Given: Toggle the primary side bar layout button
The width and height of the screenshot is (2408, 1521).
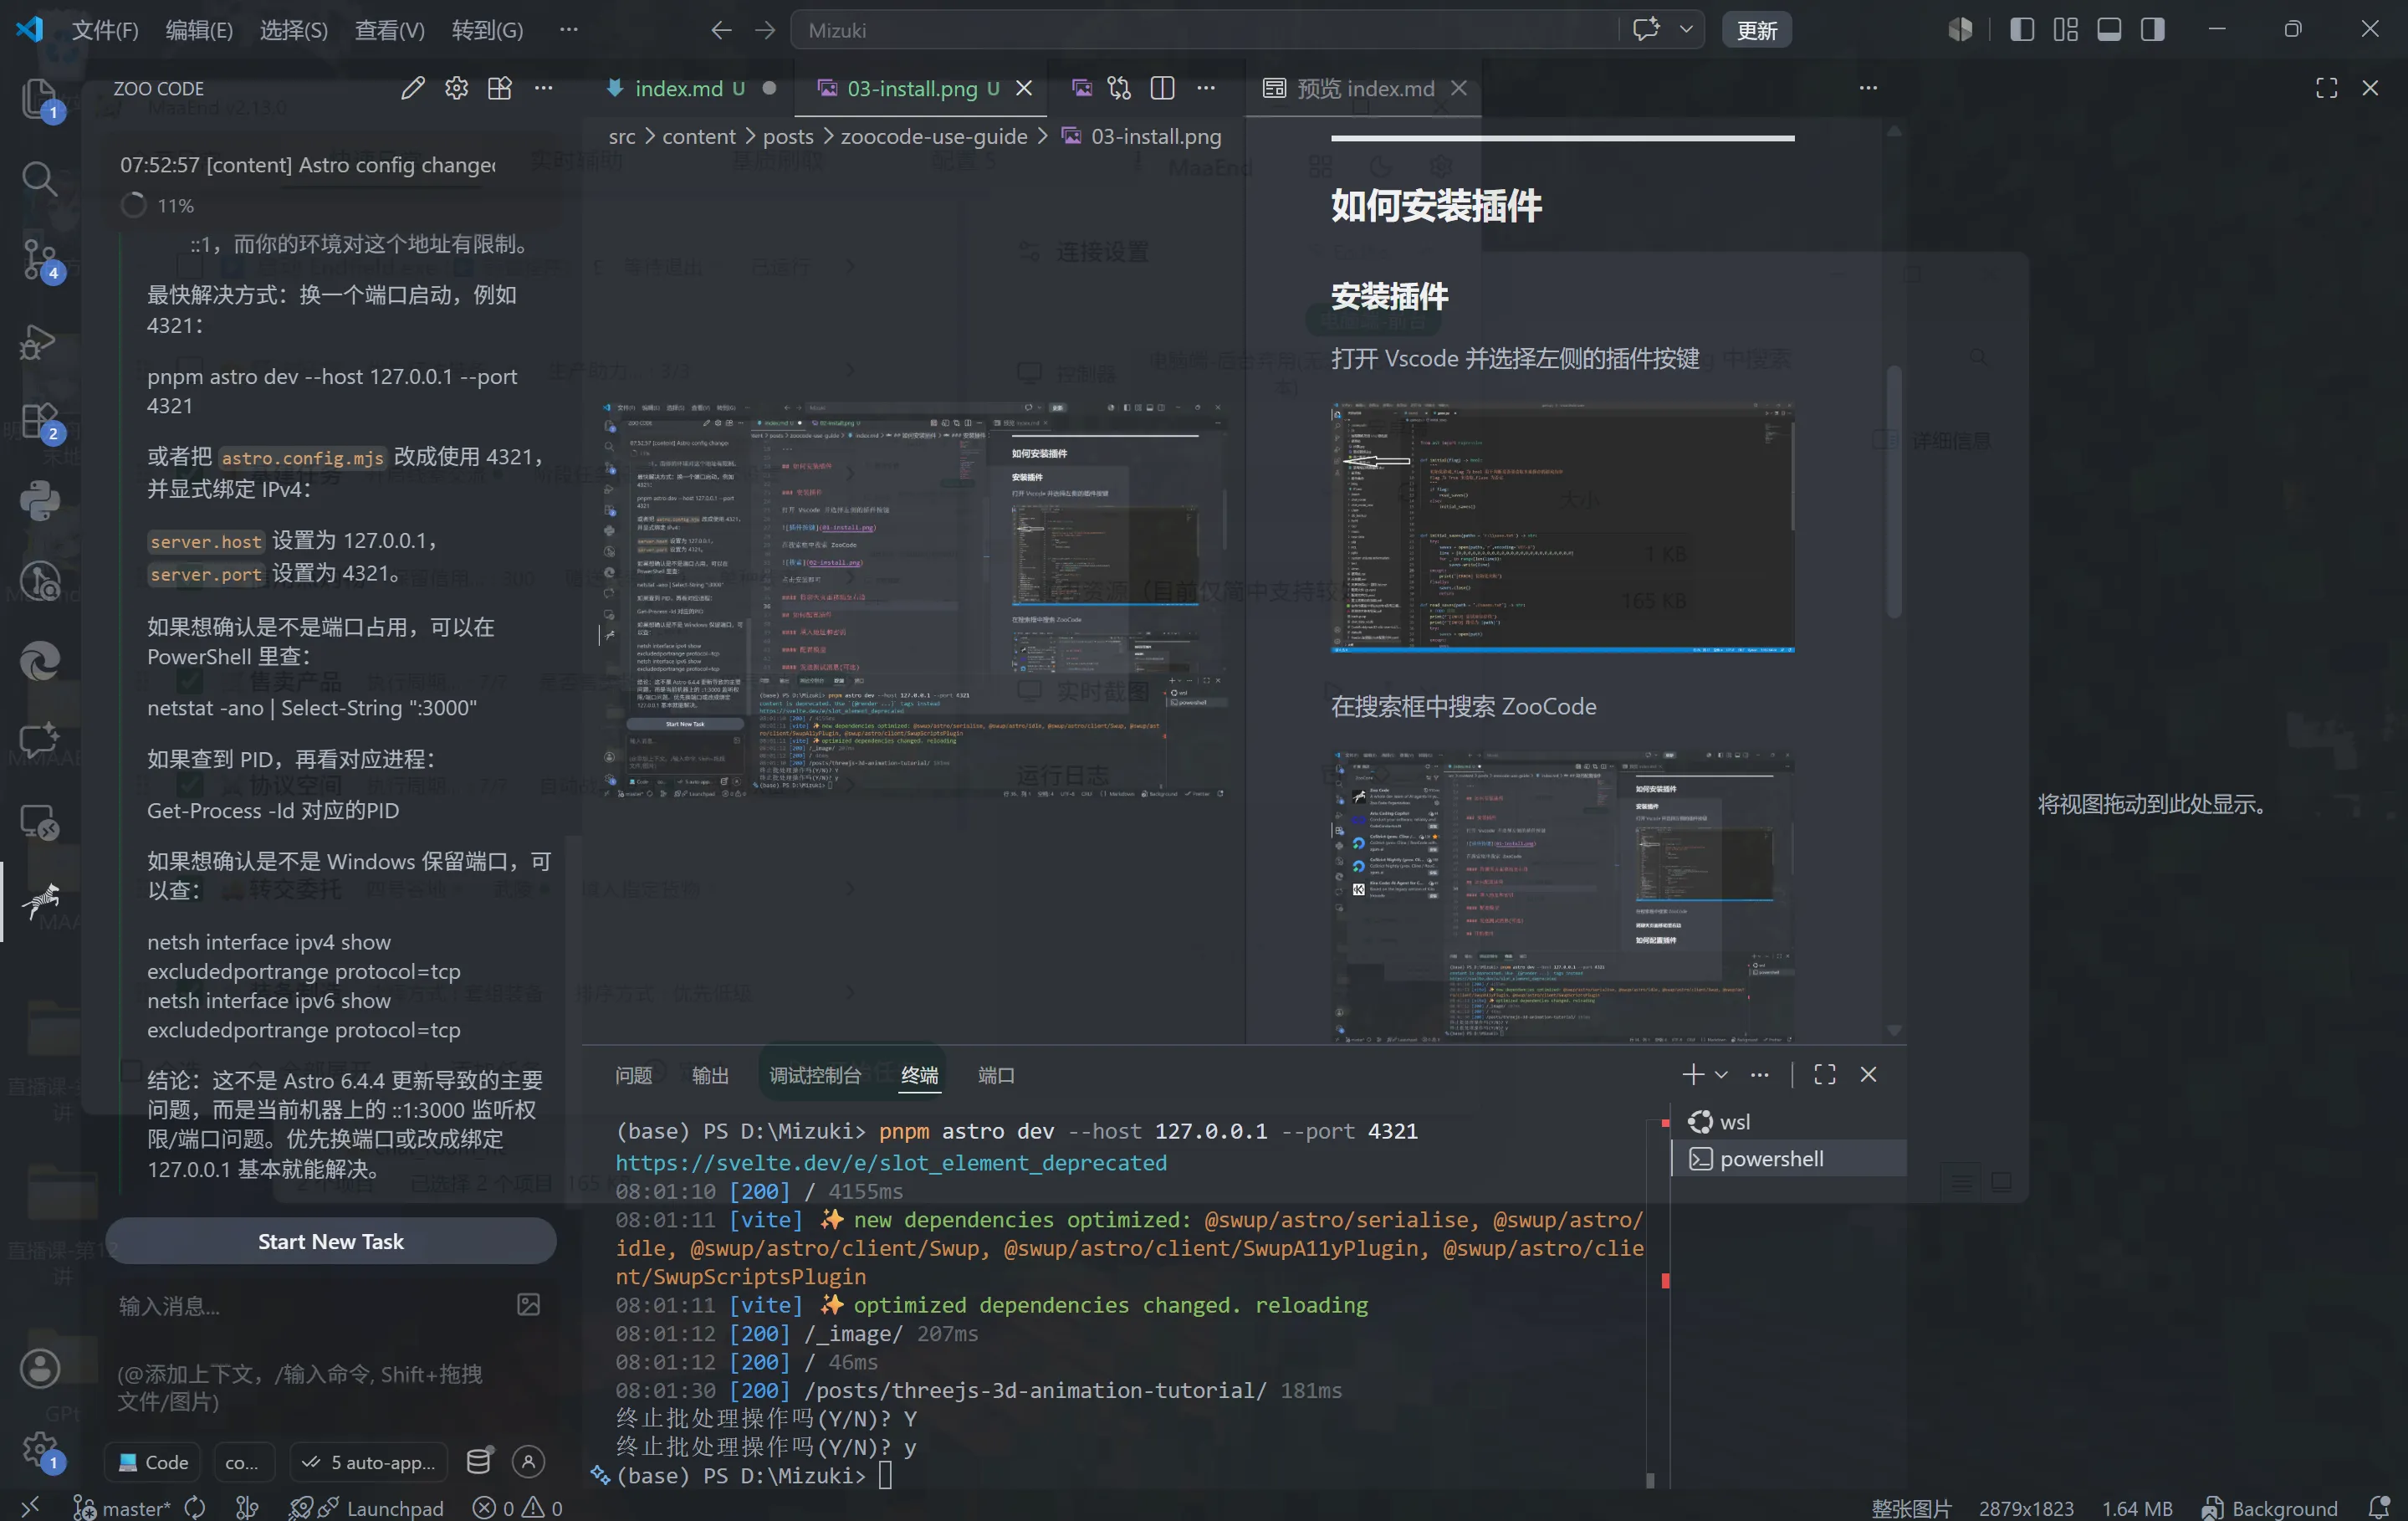Looking at the screenshot, I should coord(2022,30).
